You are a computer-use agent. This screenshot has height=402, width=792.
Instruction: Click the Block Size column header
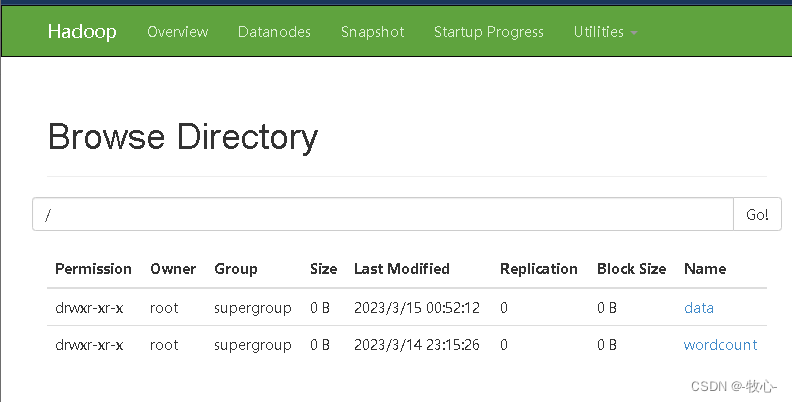tap(631, 269)
